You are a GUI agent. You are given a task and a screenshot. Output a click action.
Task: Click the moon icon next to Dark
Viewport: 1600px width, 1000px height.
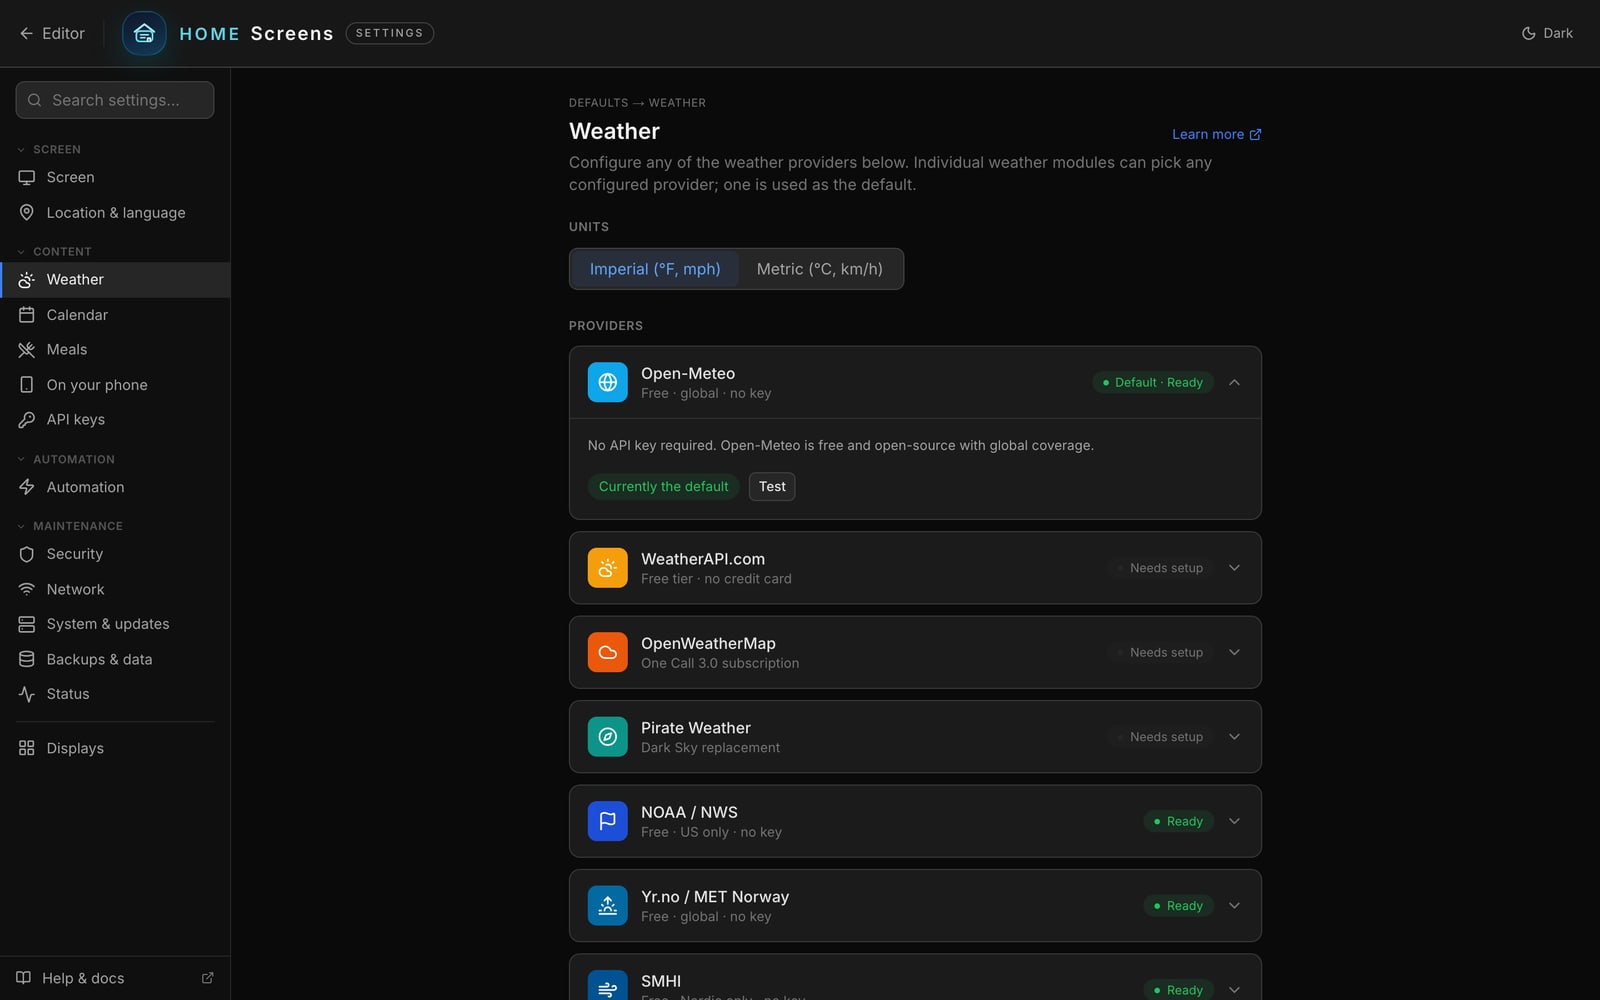(x=1528, y=33)
